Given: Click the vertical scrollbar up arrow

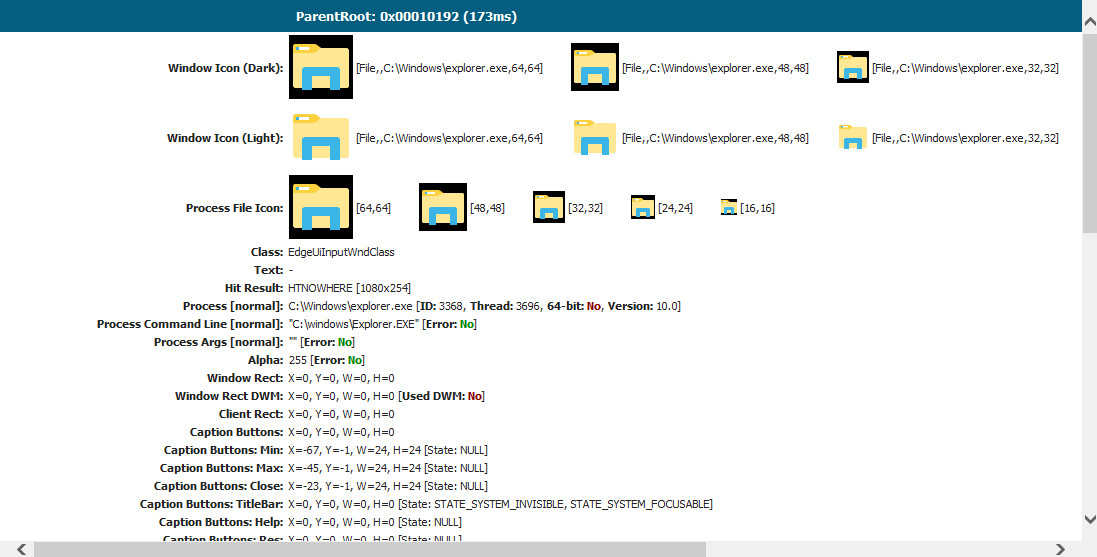Looking at the screenshot, I should (x=1089, y=23).
